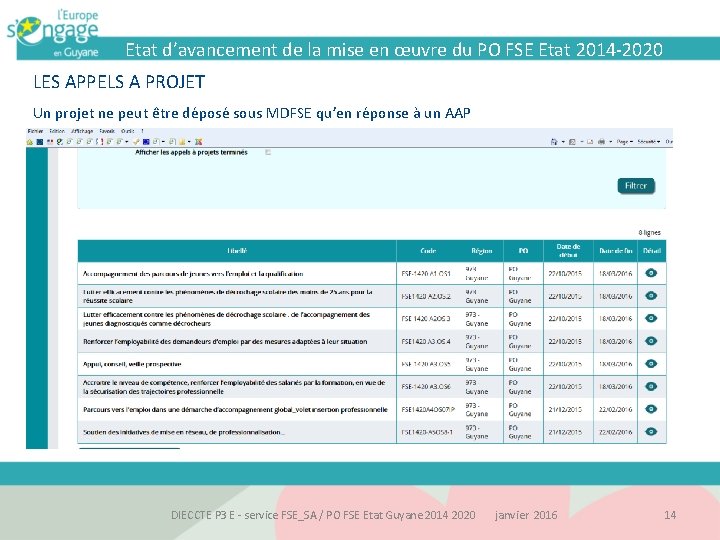
Task: Sort by the 'Date de début' column header
Action: pyautogui.click(x=568, y=251)
